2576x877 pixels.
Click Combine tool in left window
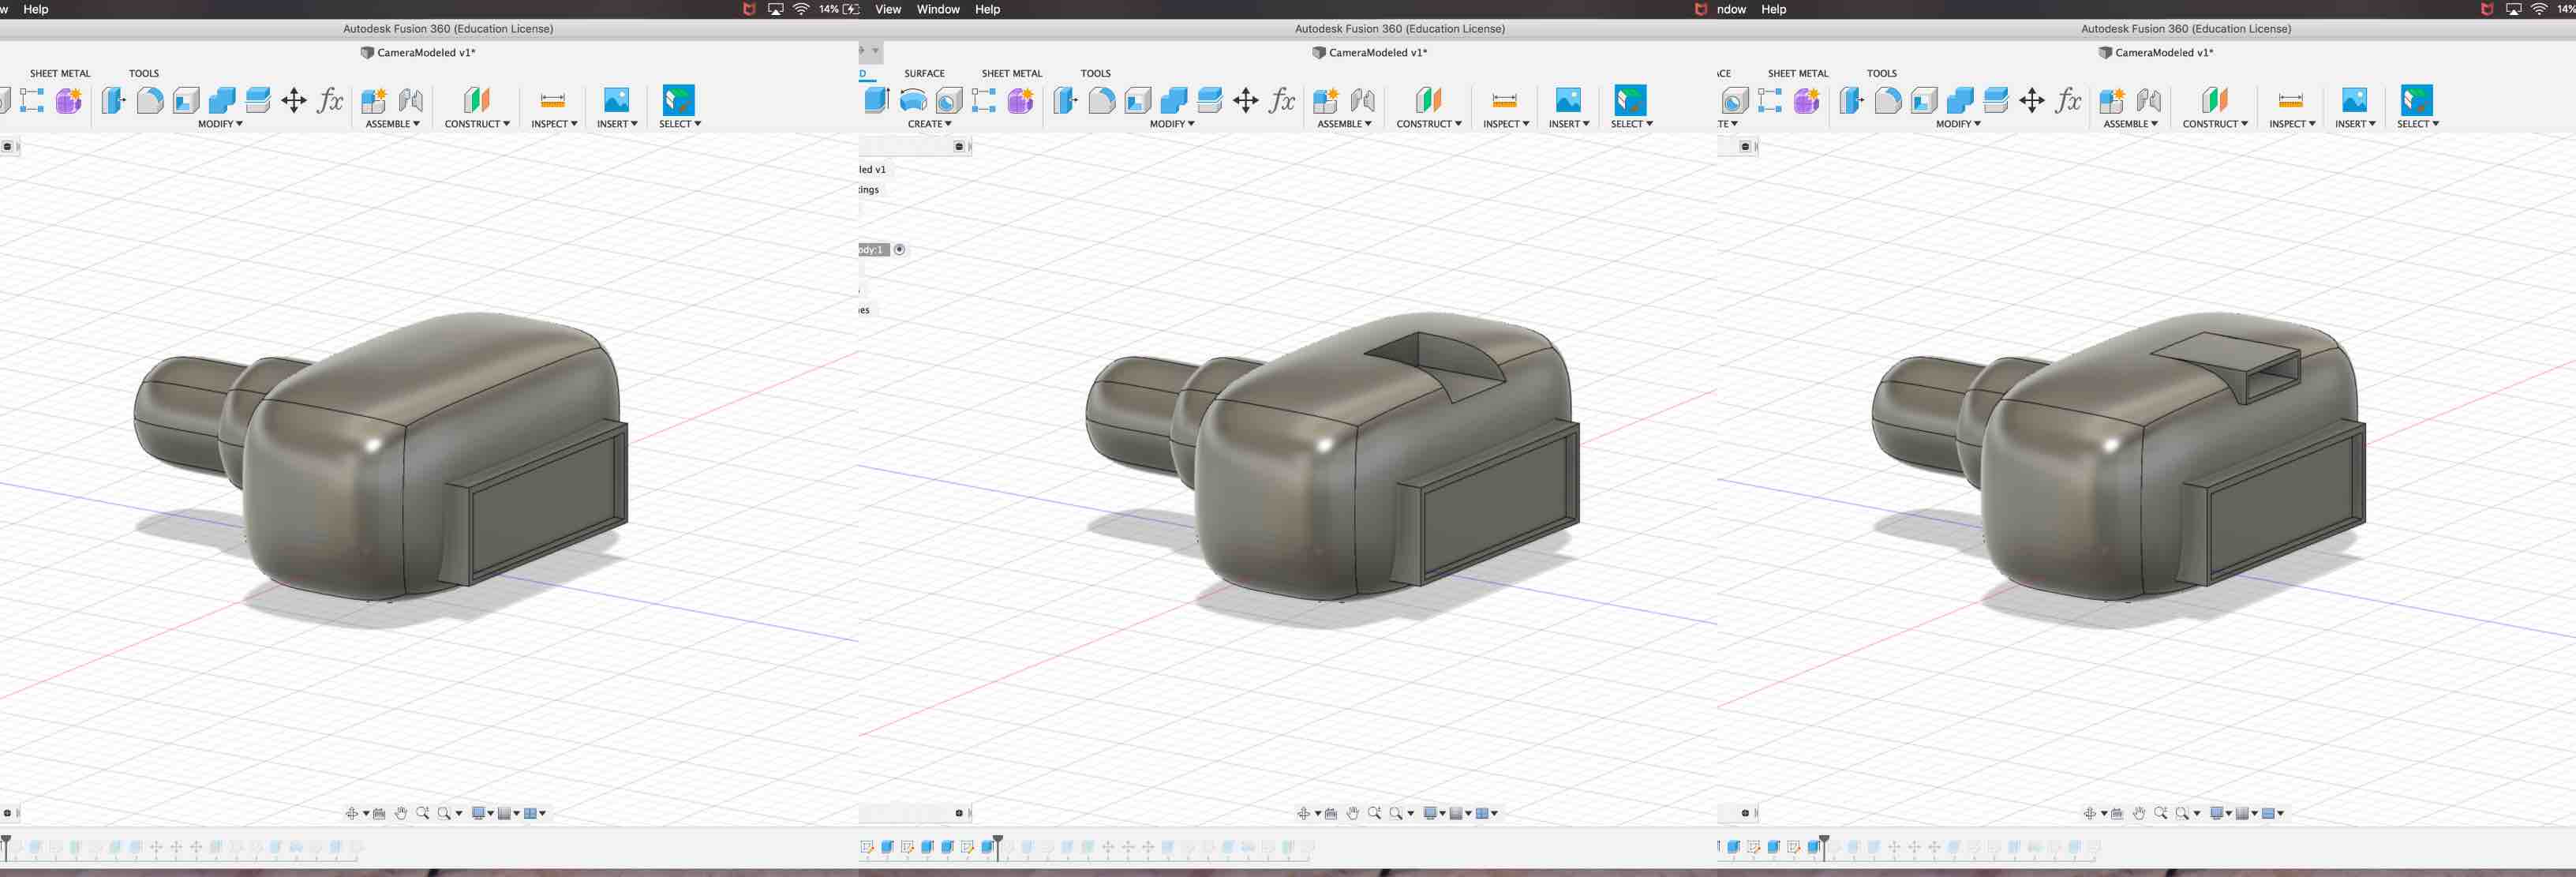(x=222, y=100)
